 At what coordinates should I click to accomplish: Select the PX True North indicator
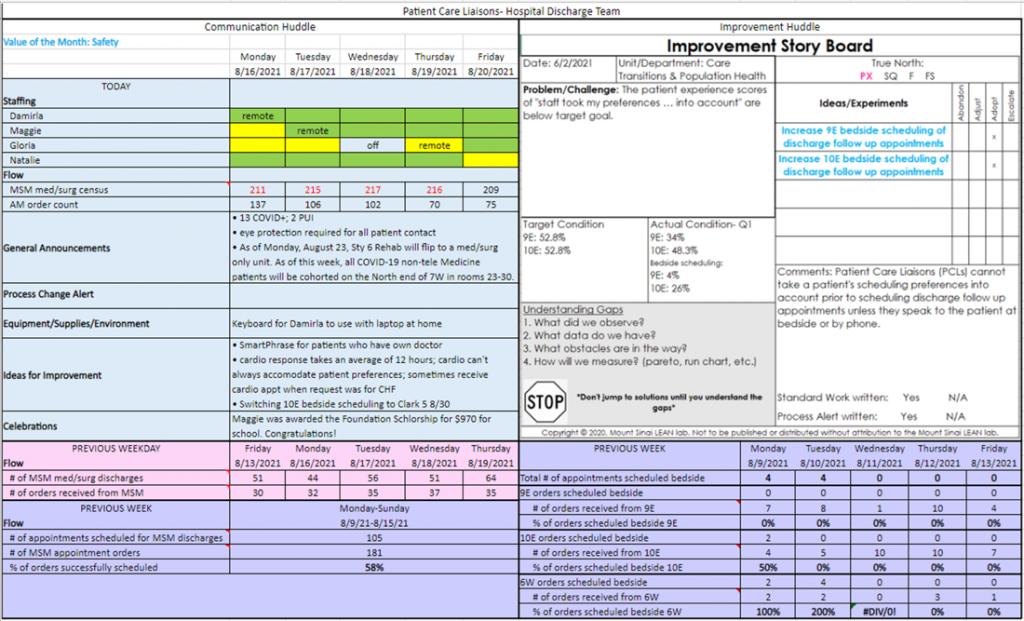click(x=866, y=76)
